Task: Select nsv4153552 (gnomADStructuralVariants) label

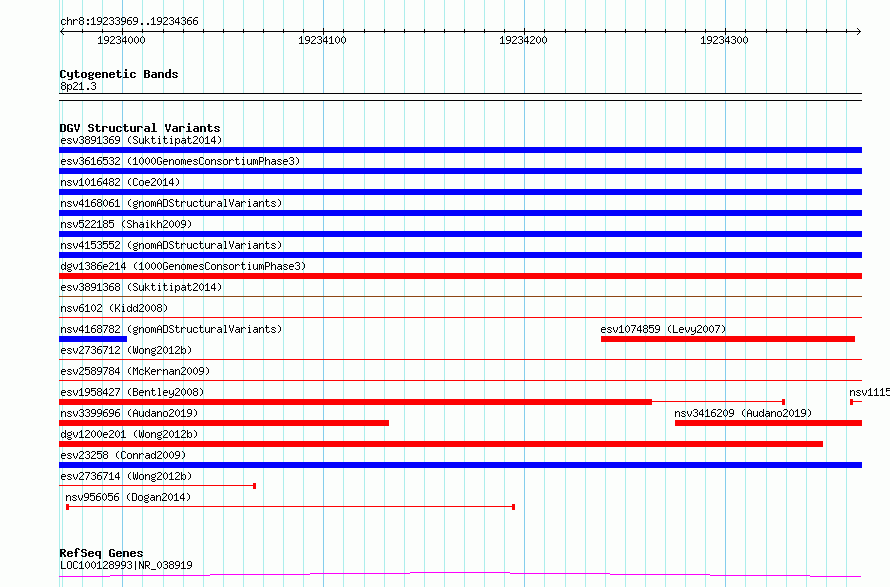Action: point(171,245)
